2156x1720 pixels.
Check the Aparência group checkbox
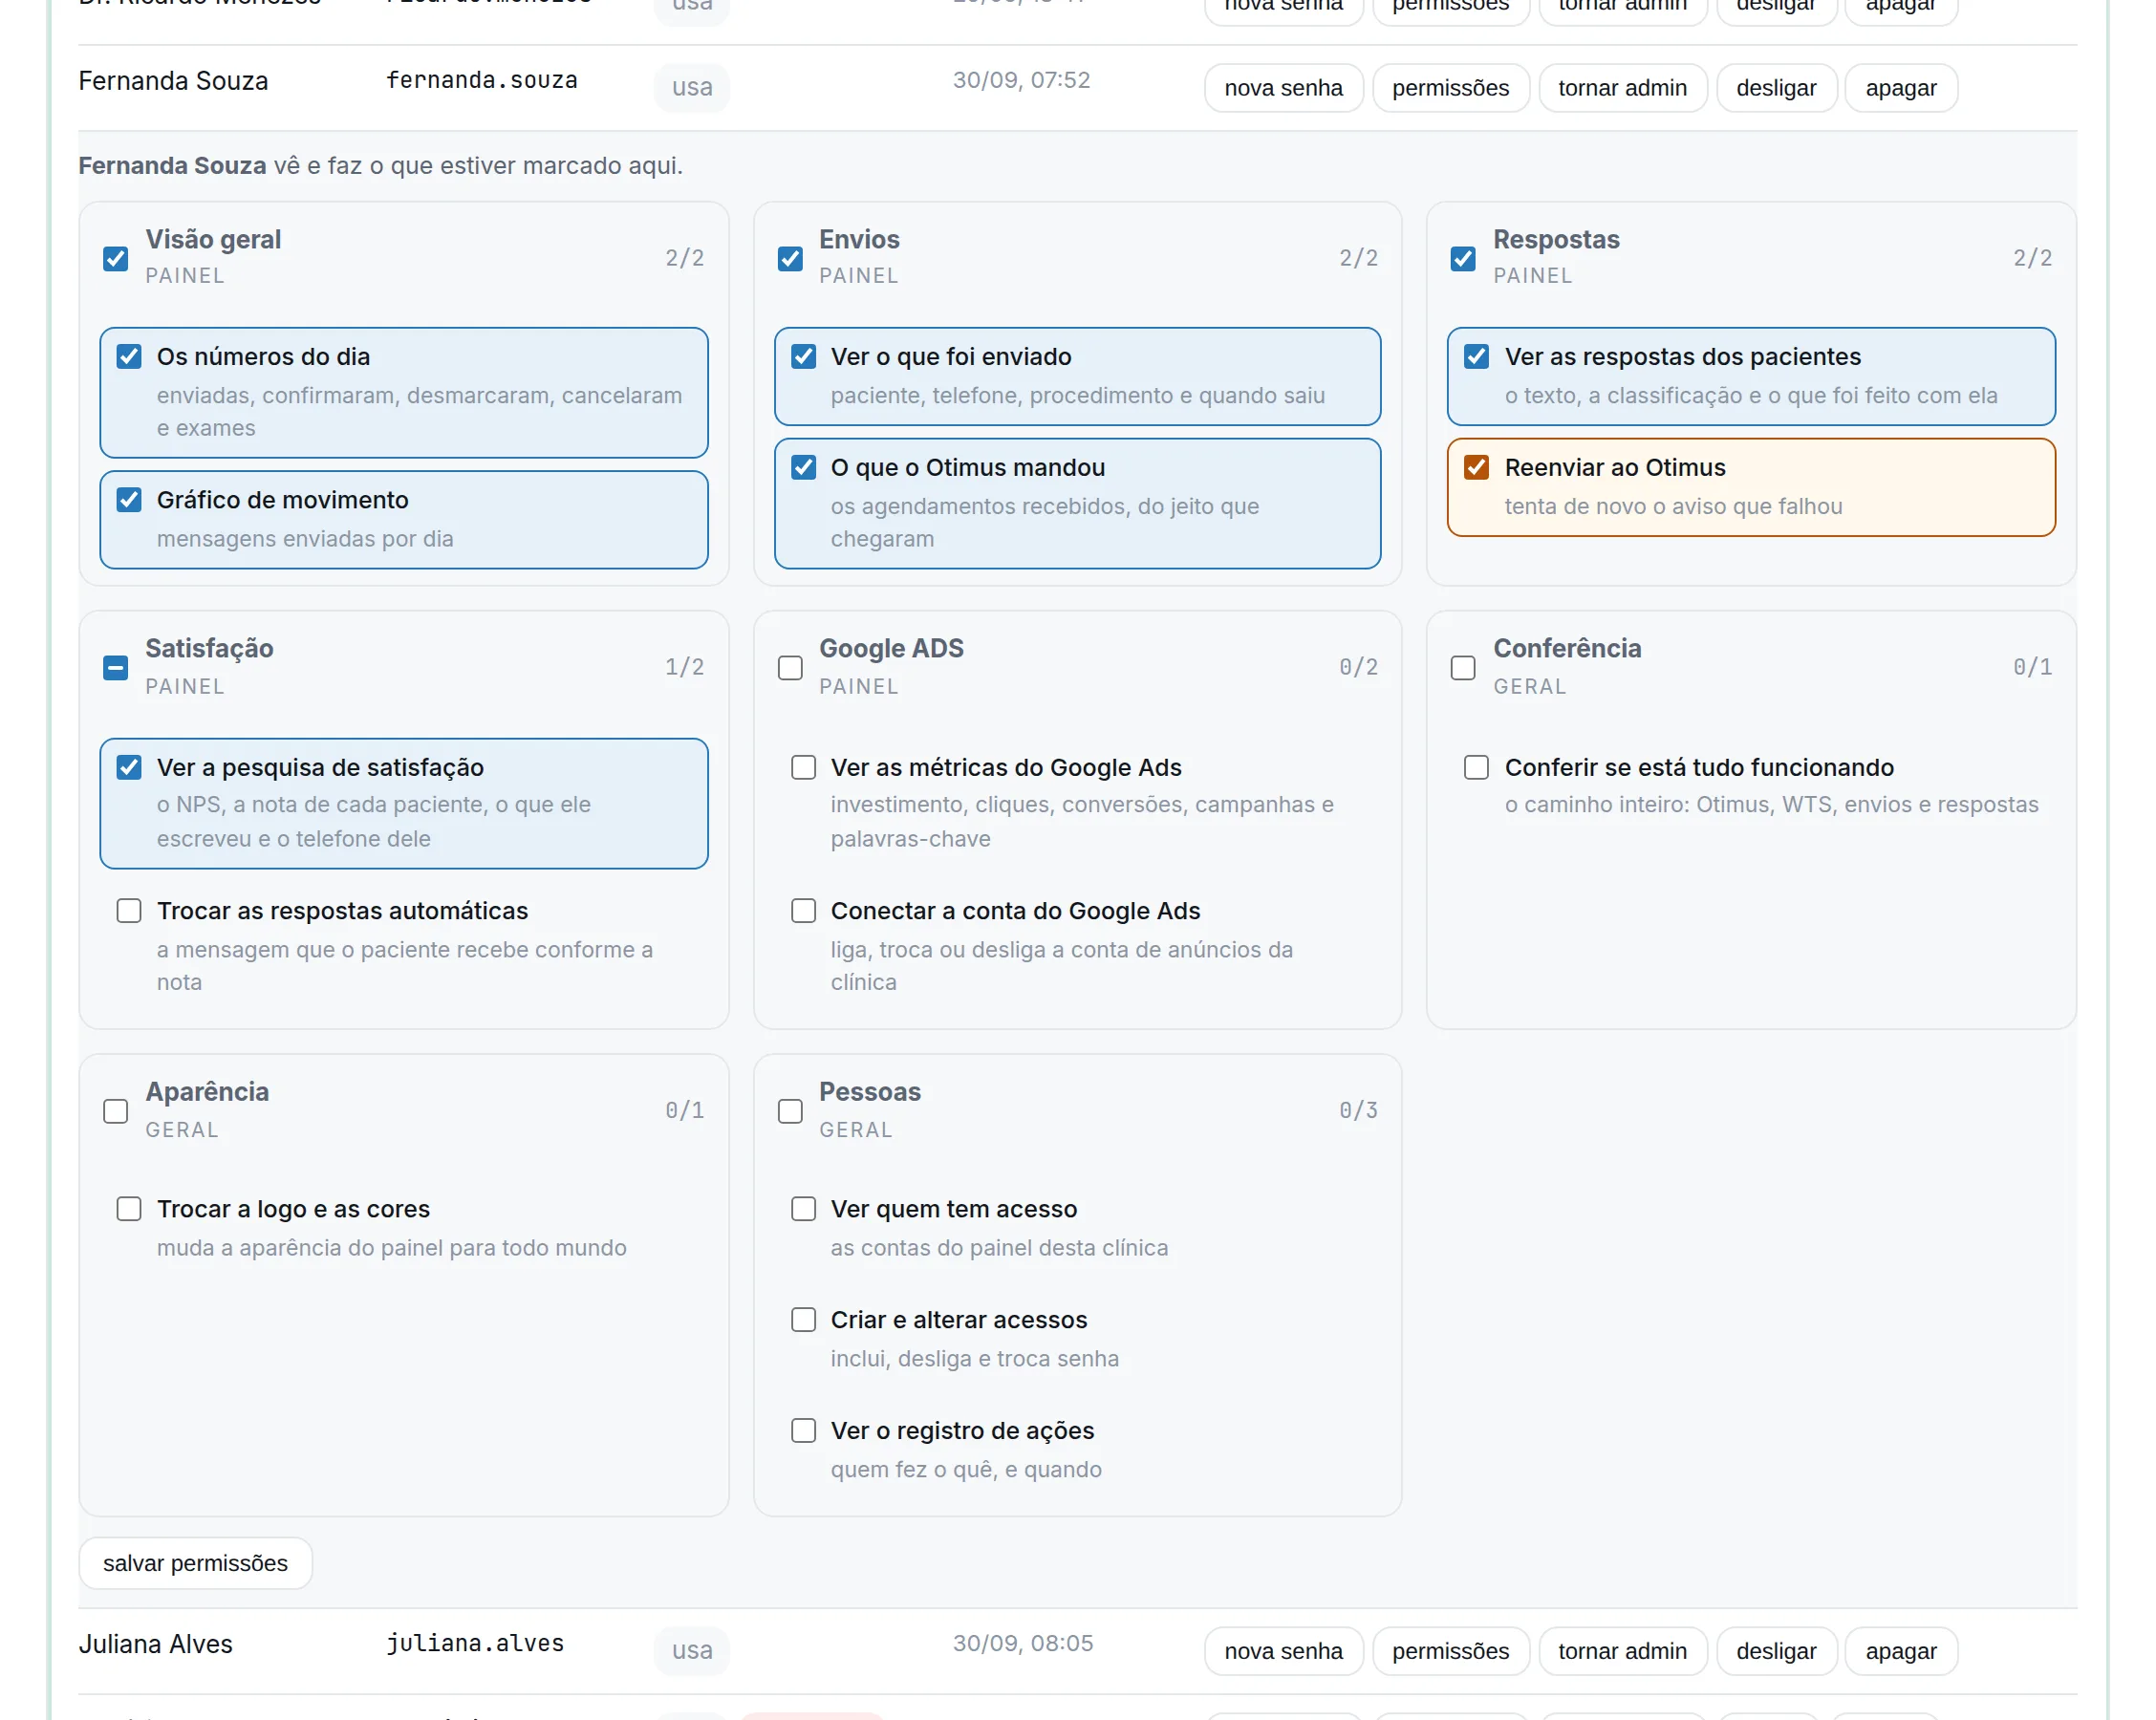click(116, 1112)
